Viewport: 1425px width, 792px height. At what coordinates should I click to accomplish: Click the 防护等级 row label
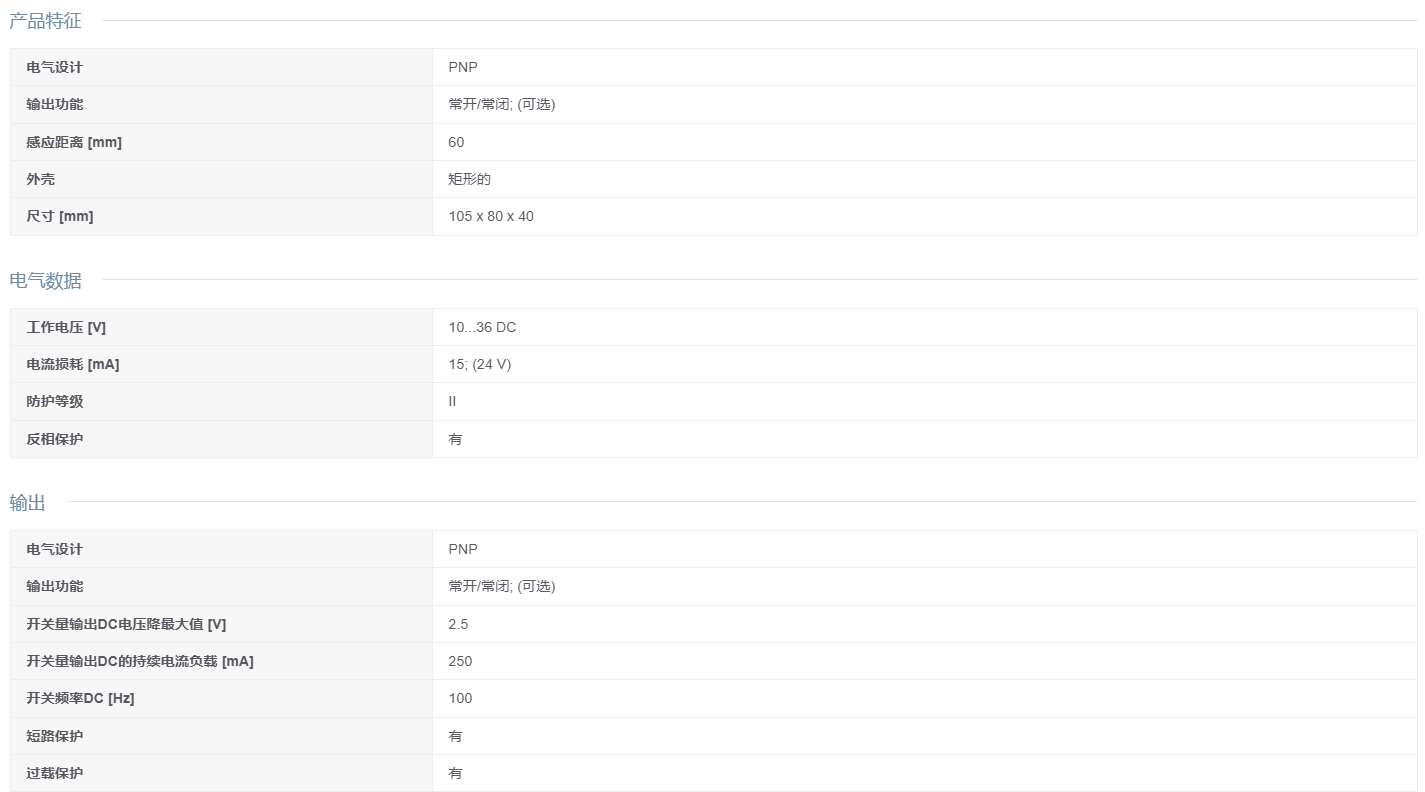click(x=55, y=401)
